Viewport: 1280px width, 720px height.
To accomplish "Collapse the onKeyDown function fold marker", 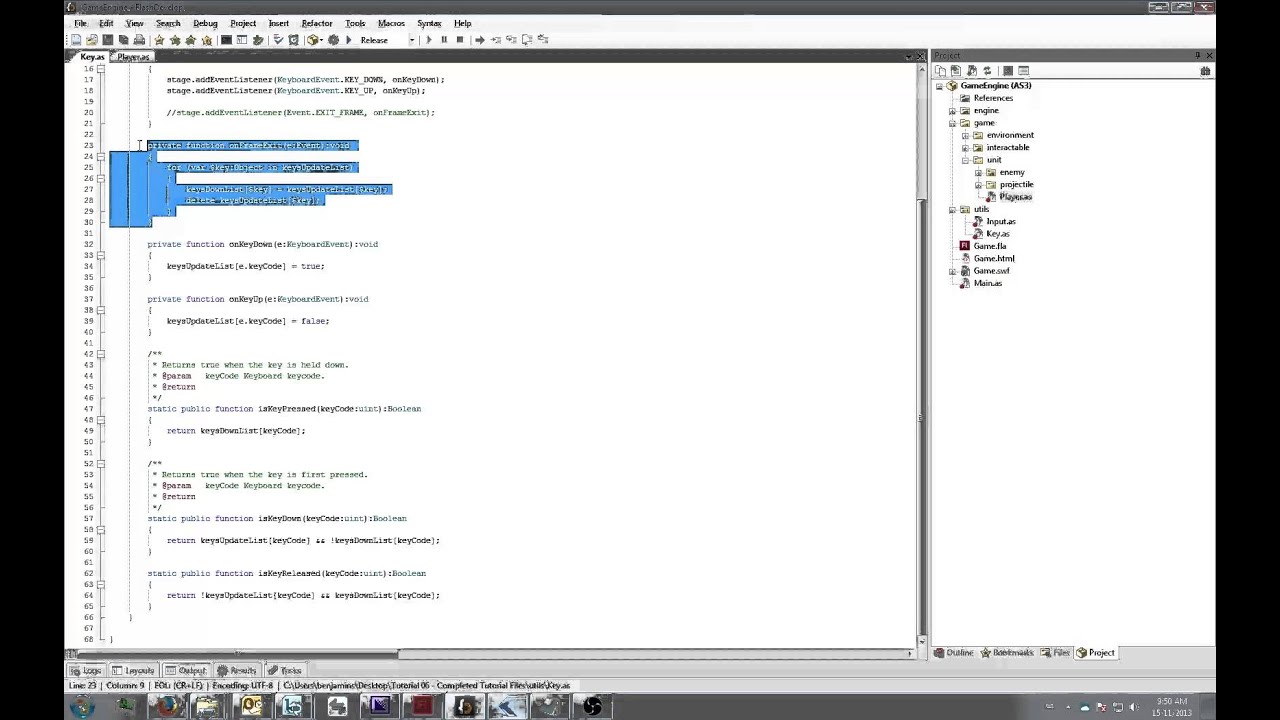I will [x=101, y=255].
